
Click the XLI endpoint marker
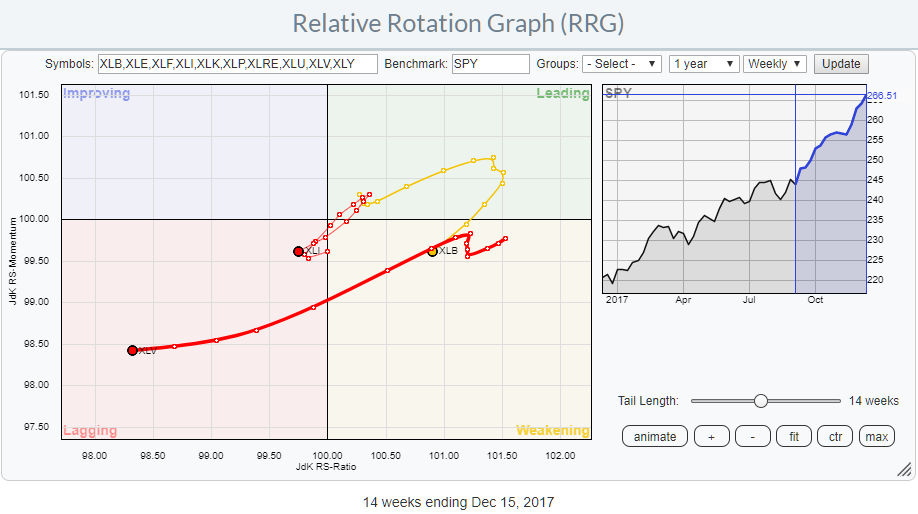(x=298, y=251)
